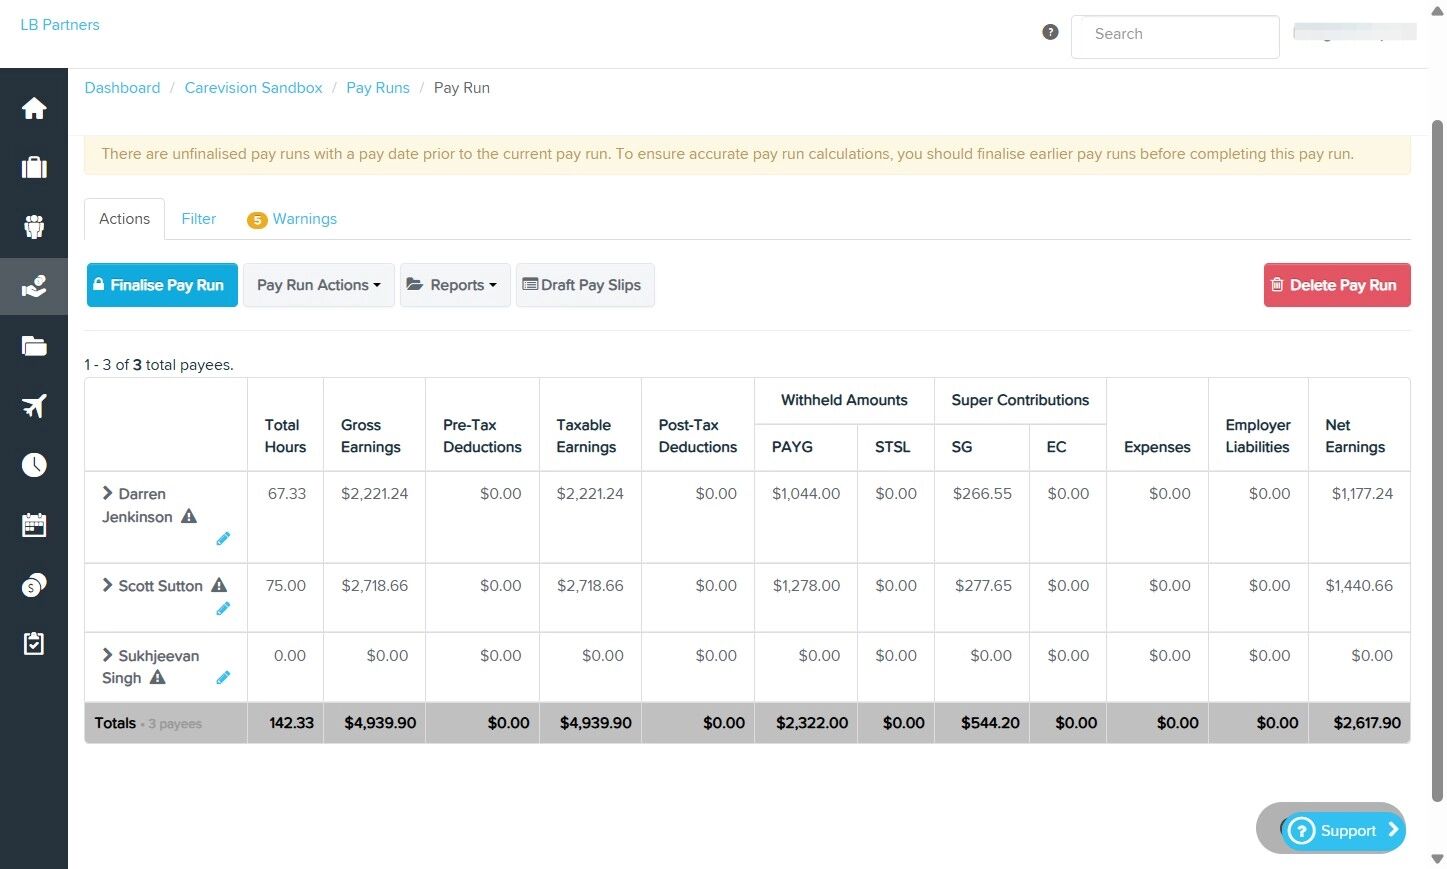
Task: Expand Sukhjeevan Singh's row chevron
Action: 107,655
